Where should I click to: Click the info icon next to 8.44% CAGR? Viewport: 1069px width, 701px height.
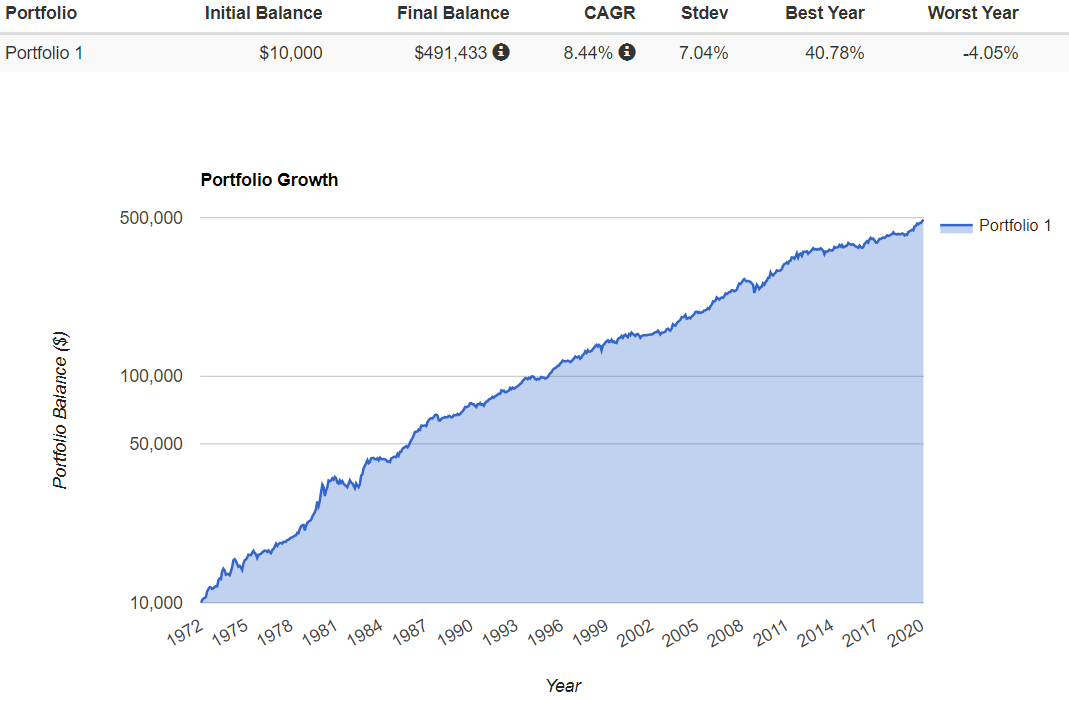[x=627, y=52]
